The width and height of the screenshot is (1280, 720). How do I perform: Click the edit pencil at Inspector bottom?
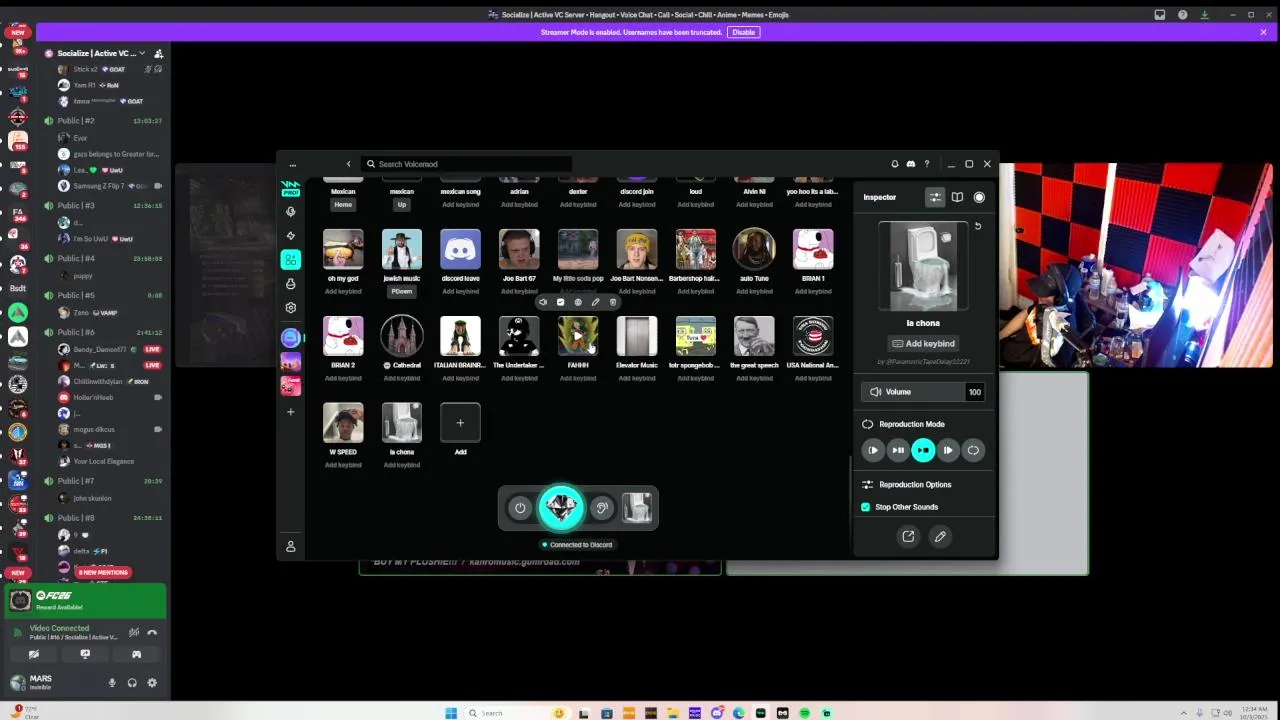pyautogui.click(x=940, y=537)
